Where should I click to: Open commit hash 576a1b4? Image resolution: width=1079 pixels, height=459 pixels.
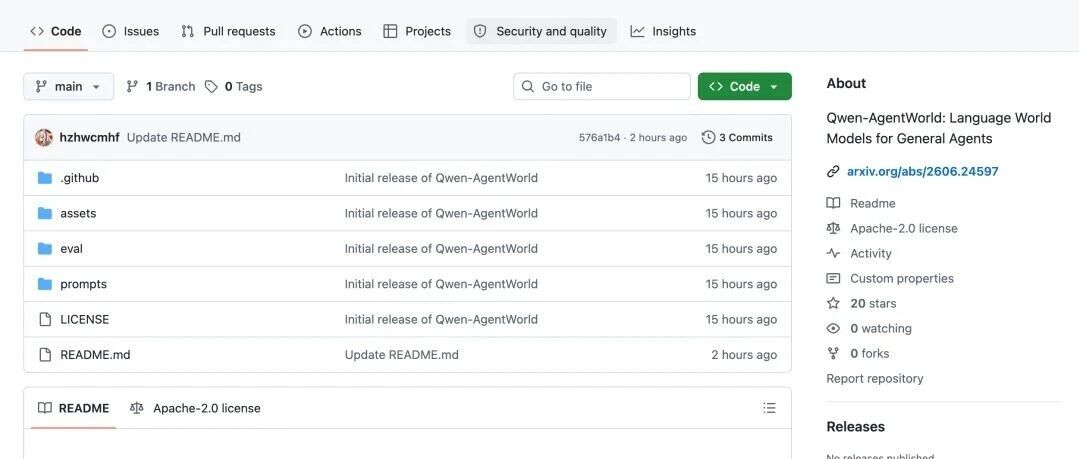pos(599,138)
